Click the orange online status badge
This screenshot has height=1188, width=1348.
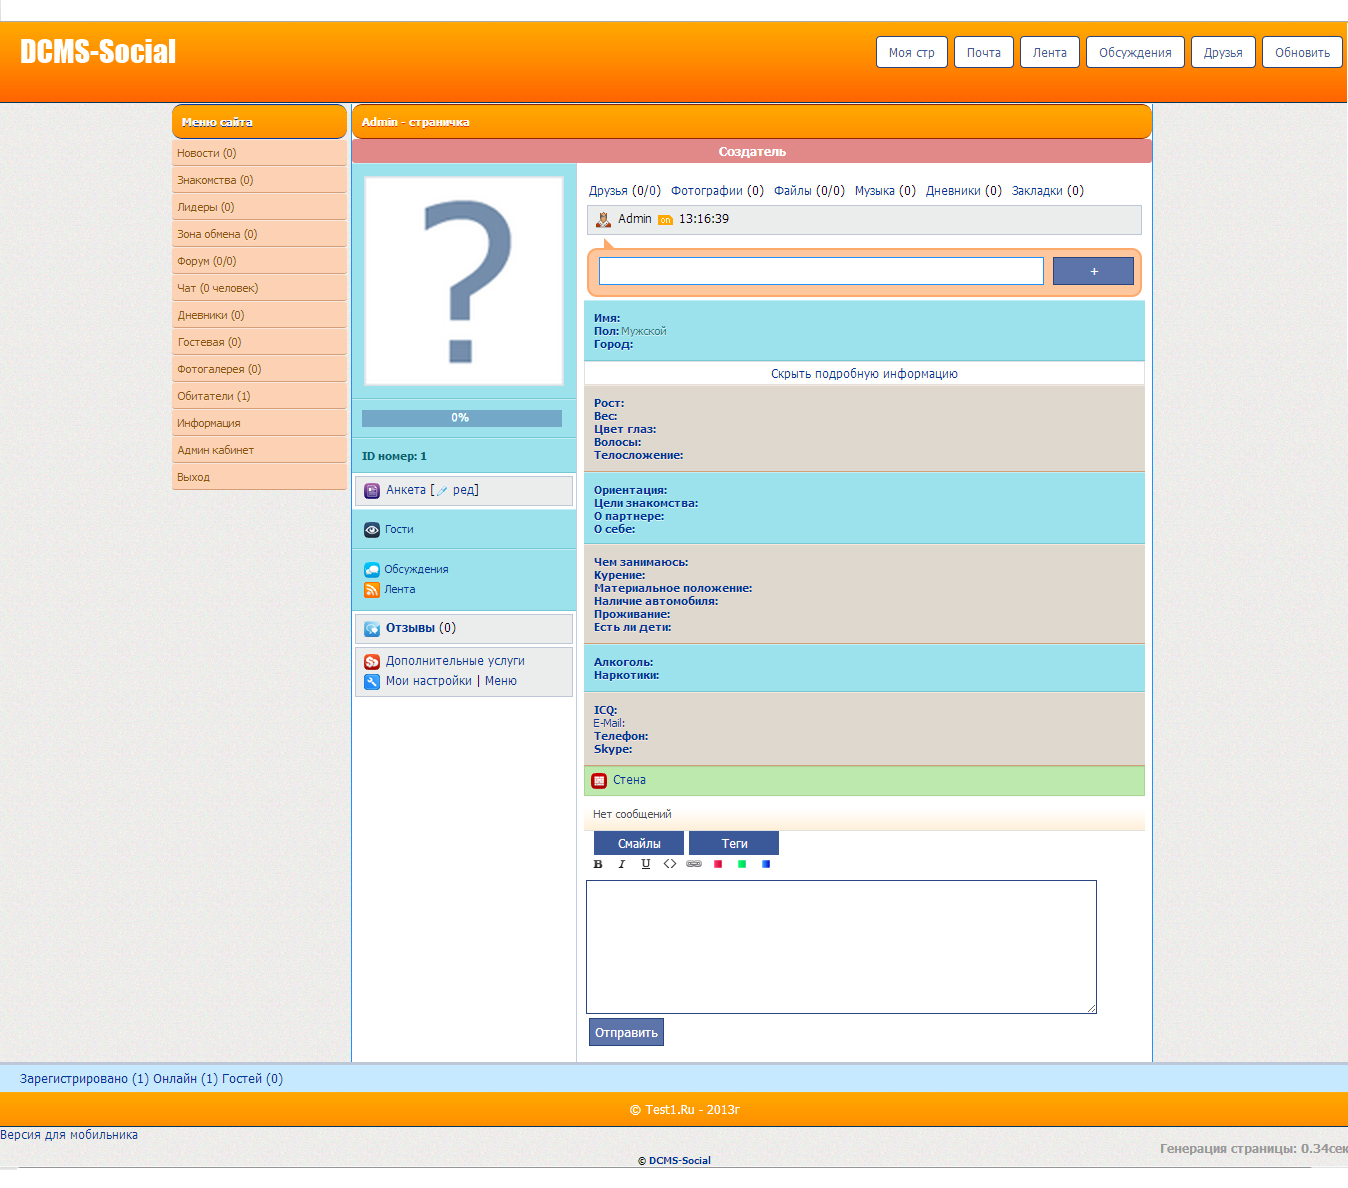click(665, 220)
